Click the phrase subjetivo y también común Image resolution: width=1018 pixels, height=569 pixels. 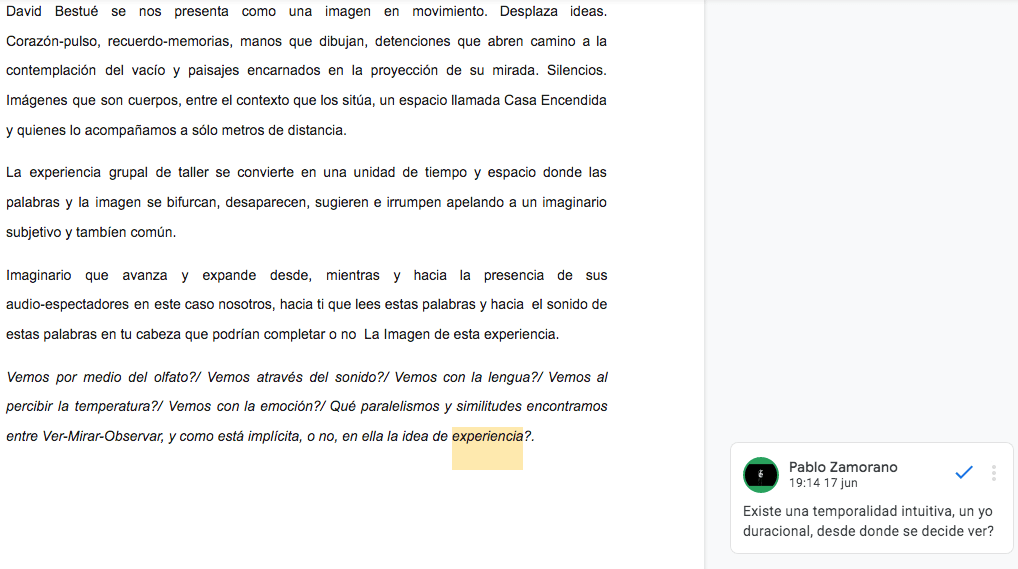point(90,232)
